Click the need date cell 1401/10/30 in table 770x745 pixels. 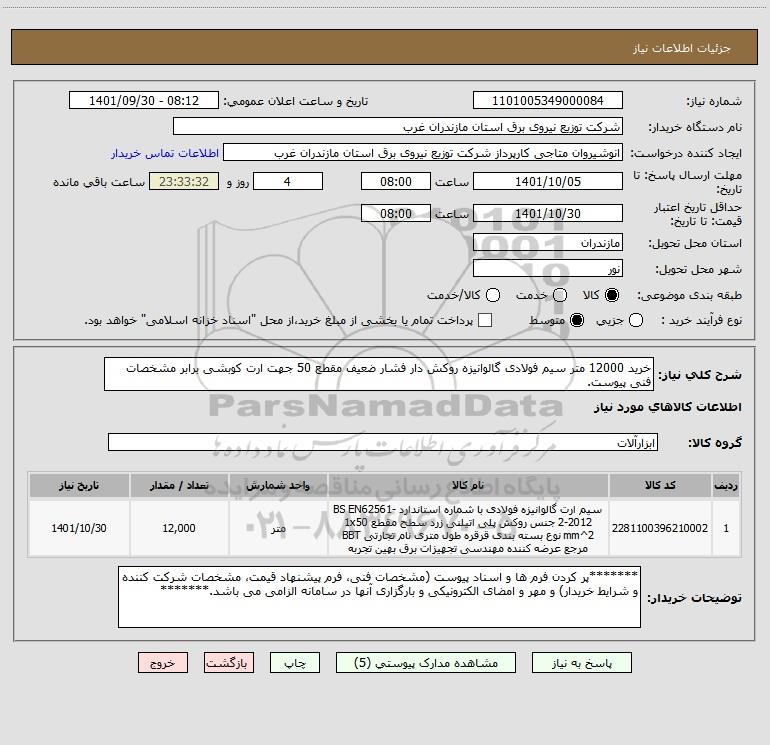click(x=79, y=528)
